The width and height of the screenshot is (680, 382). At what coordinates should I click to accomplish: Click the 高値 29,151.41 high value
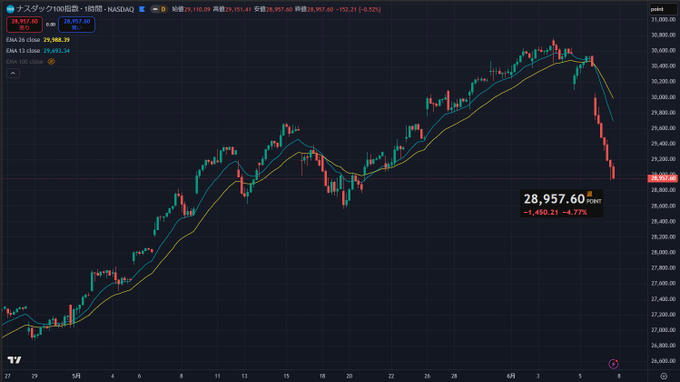tap(232, 9)
